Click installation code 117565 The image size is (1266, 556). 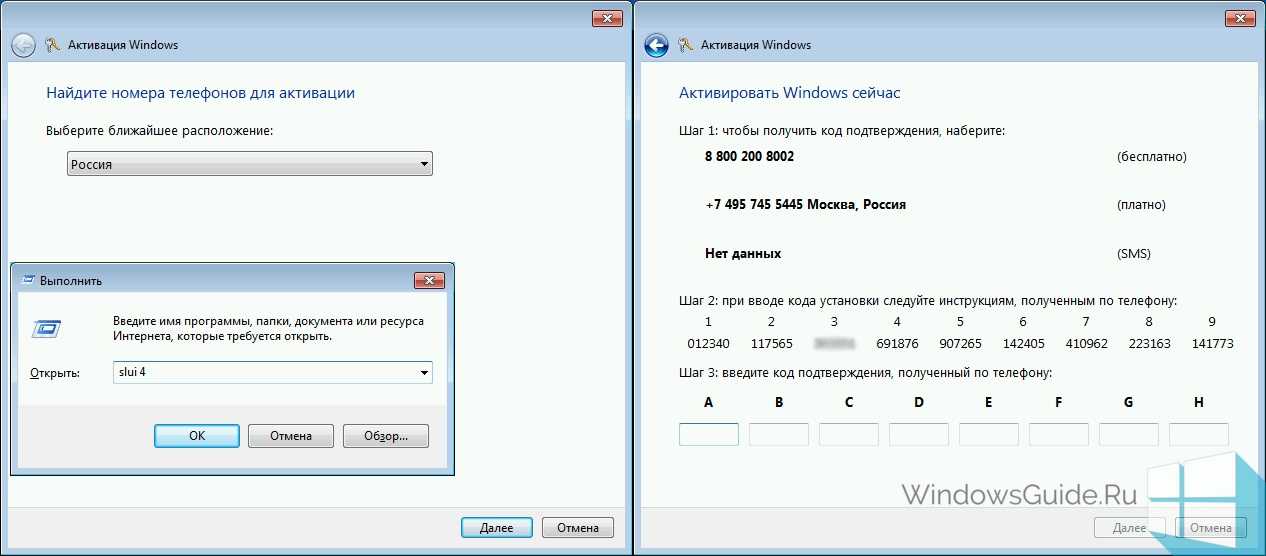click(771, 344)
